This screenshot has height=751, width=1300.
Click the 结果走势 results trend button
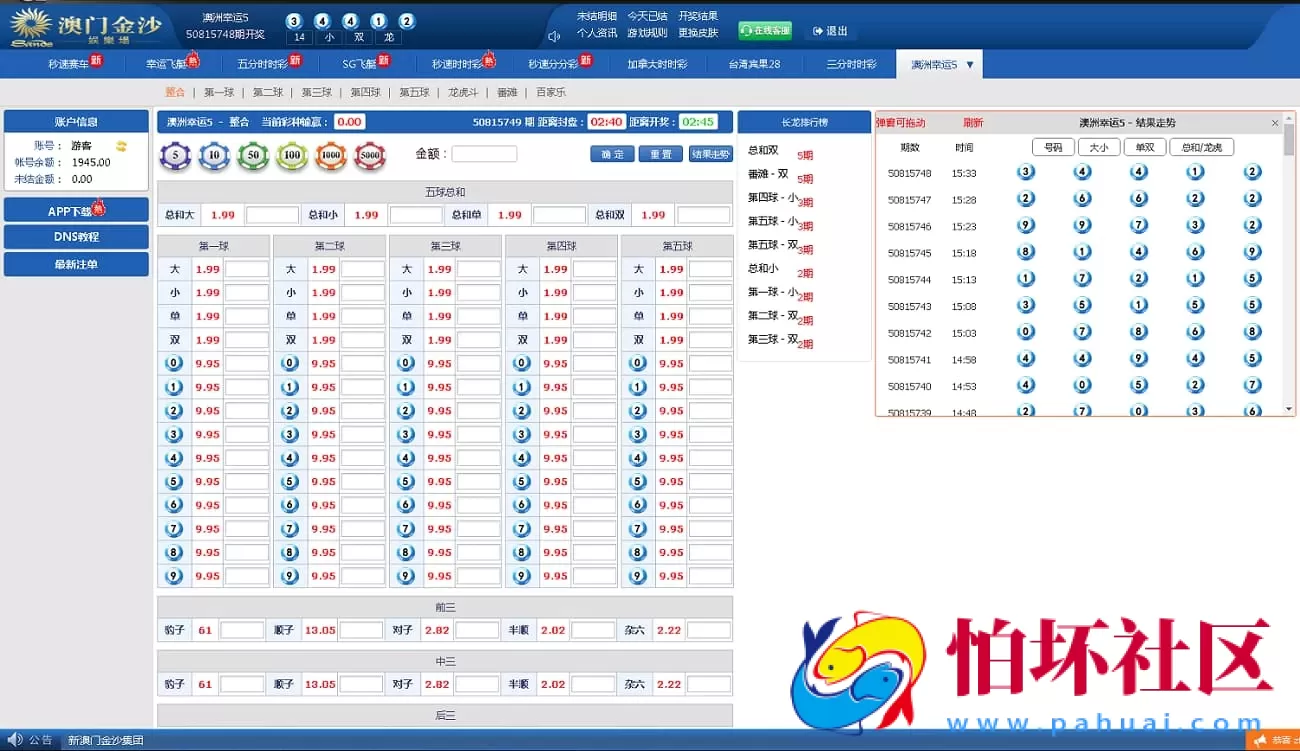[x=710, y=154]
